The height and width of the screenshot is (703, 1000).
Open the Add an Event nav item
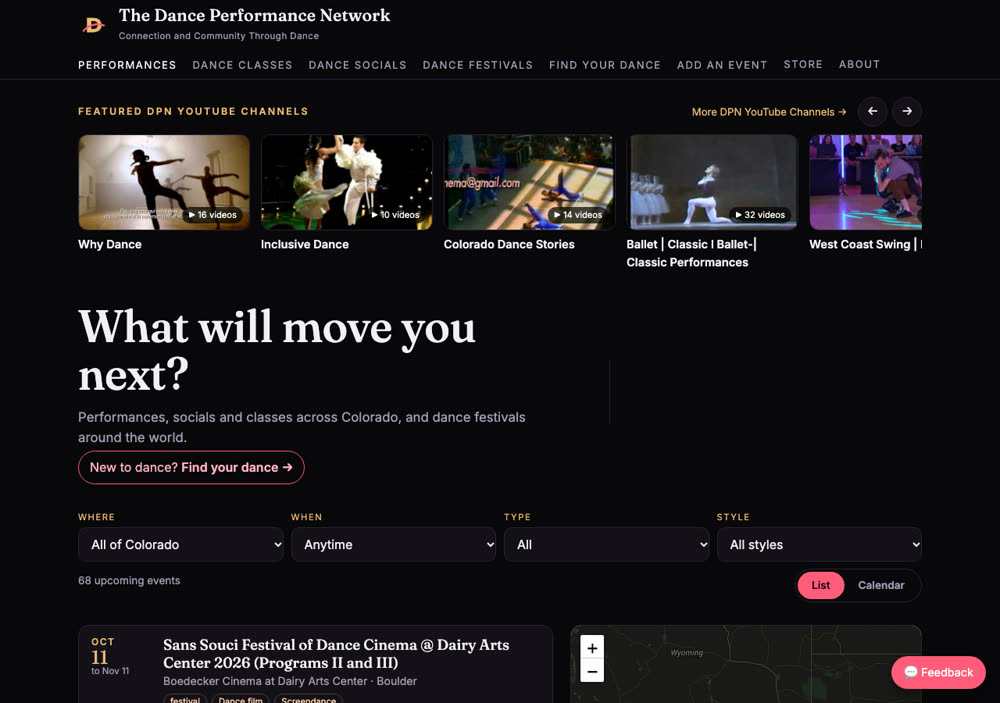tap(722, 65)
